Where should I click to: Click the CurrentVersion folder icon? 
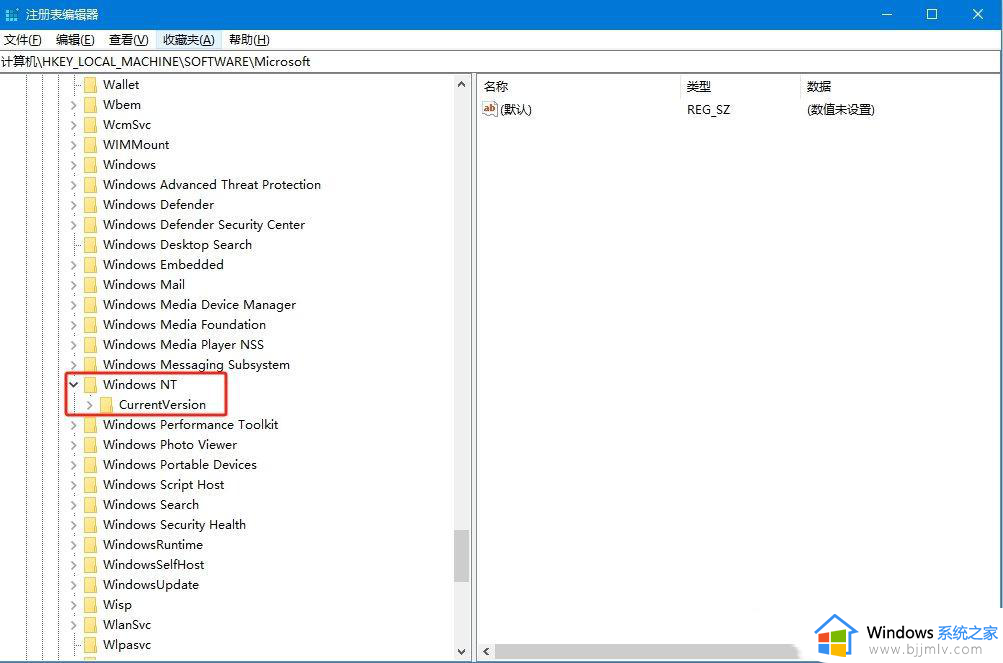106,404
